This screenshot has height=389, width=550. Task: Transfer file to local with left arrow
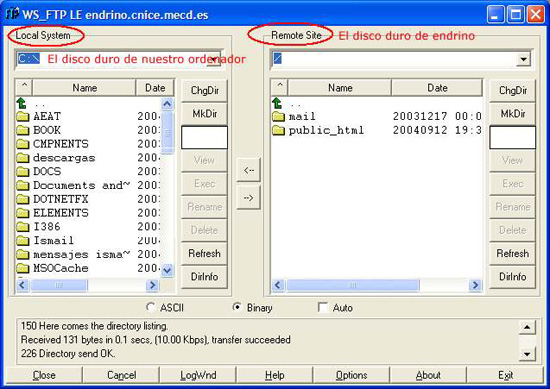point(248,170)
